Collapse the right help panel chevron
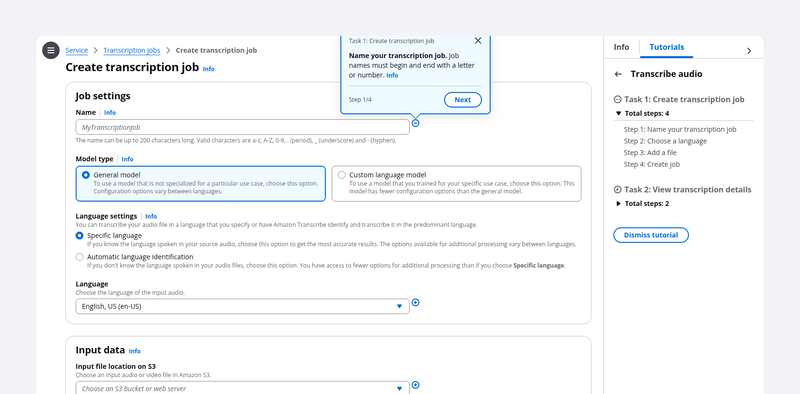 point(749,51)
